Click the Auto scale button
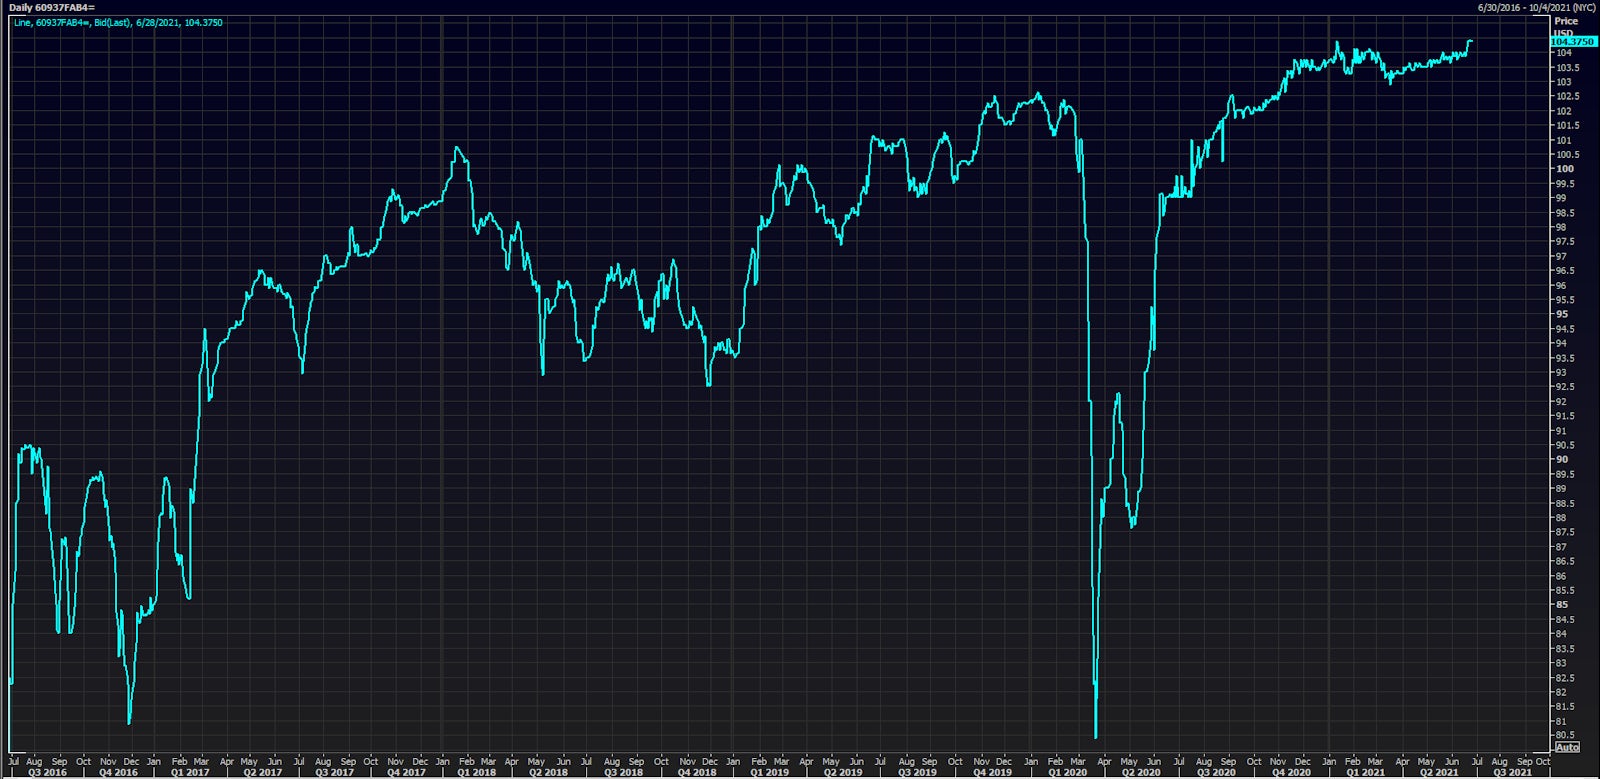This screenshot has width=1600, height=779. click(x=1567, y=747)
